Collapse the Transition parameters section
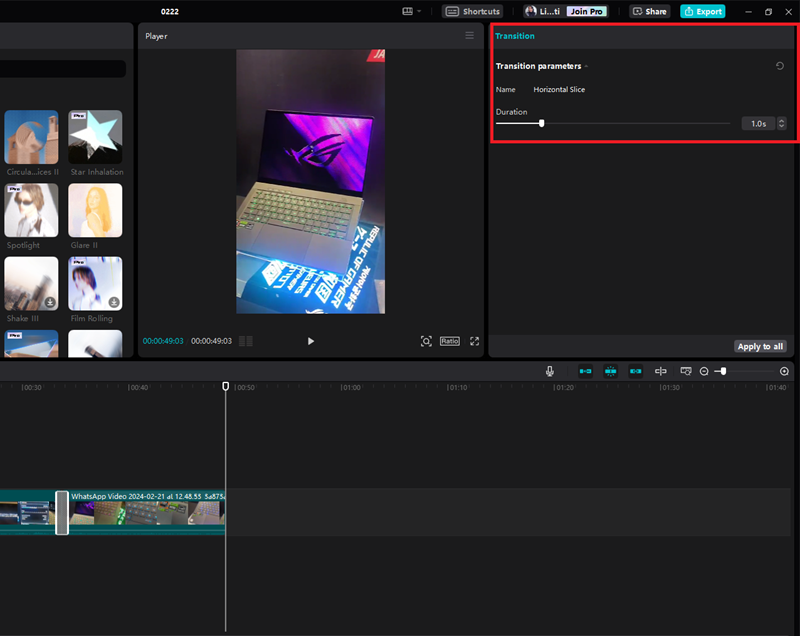This screenshot has height=636, width=800. 587,67
